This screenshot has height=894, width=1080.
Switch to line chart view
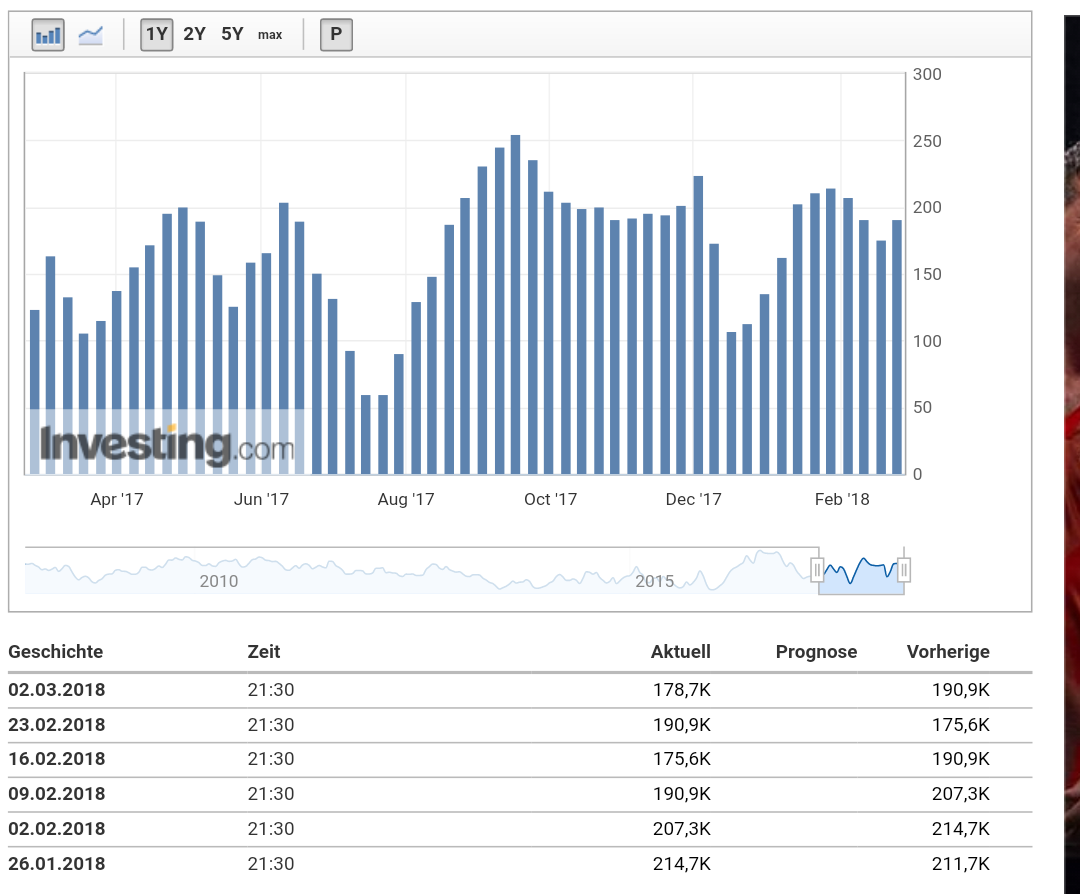(90, 34)
